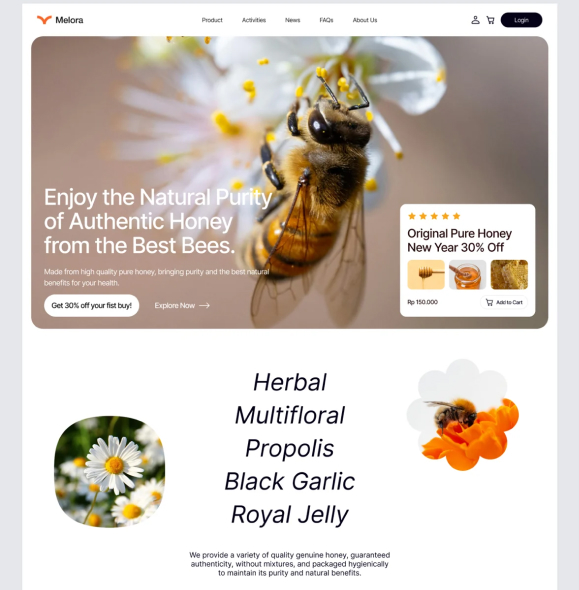Click the arrow next to Explore Now
The width and height of the screenshot is (579, 590).
click(204, 306)
